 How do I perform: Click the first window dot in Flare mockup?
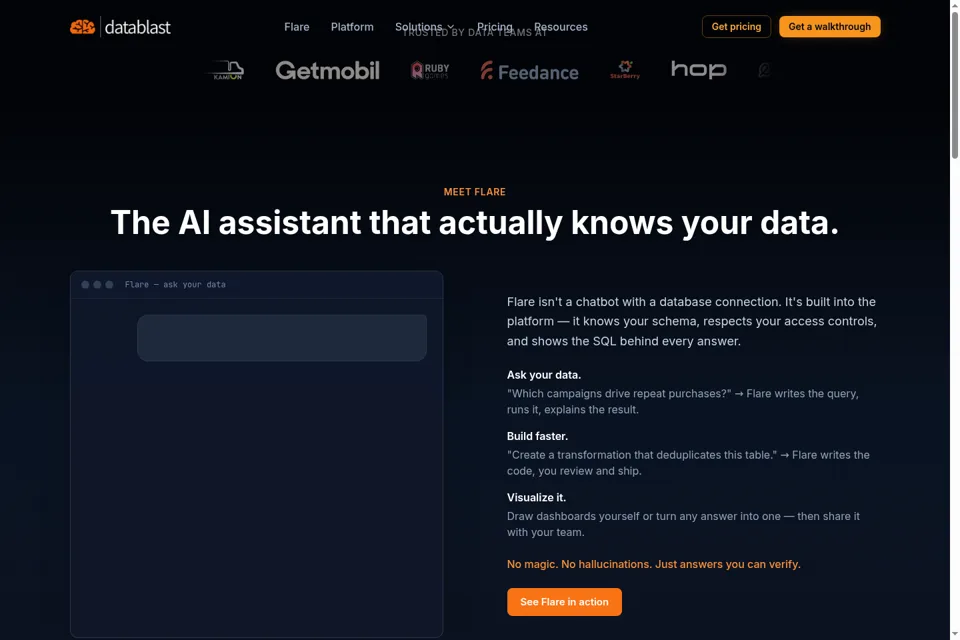85,285
